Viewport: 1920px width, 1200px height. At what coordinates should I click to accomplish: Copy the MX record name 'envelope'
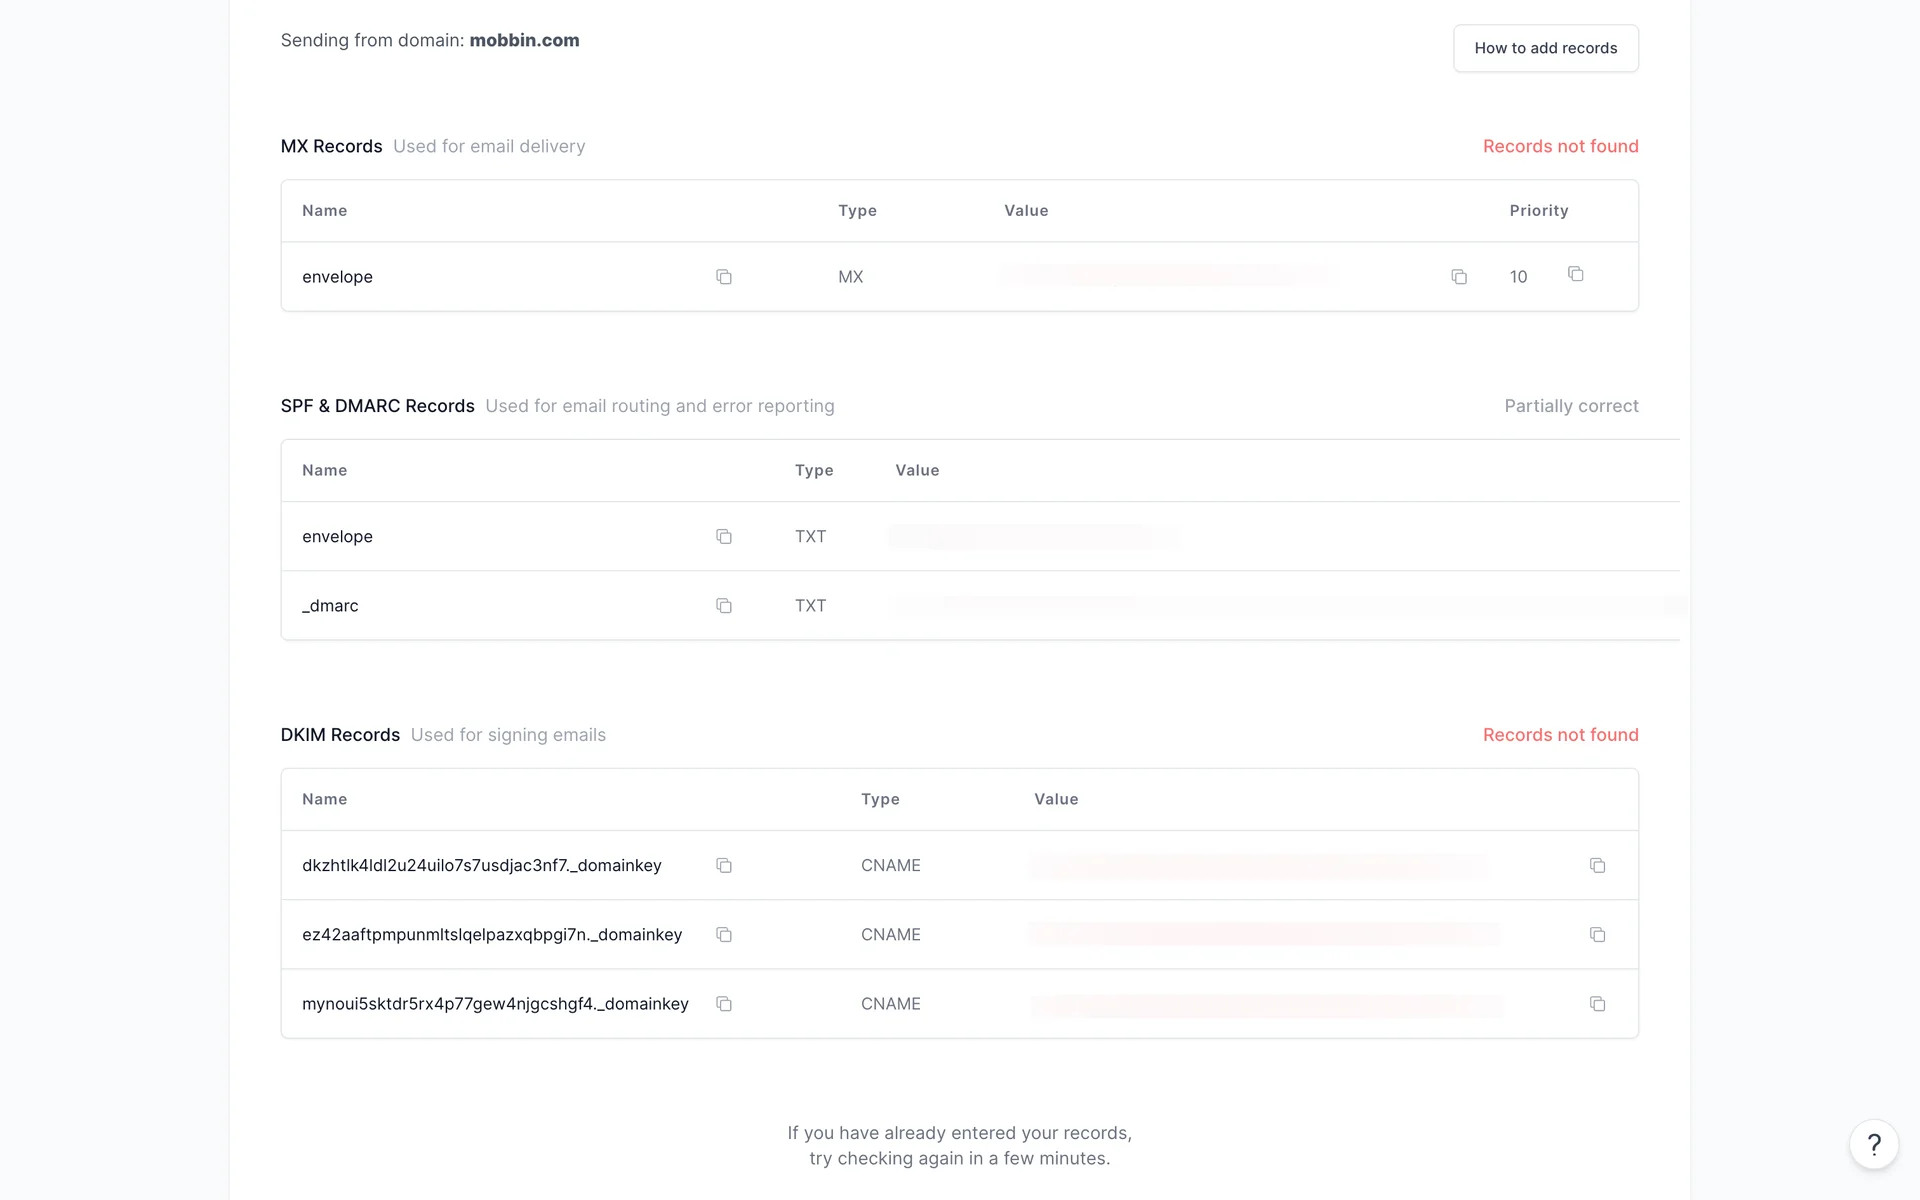coord(724,277)
